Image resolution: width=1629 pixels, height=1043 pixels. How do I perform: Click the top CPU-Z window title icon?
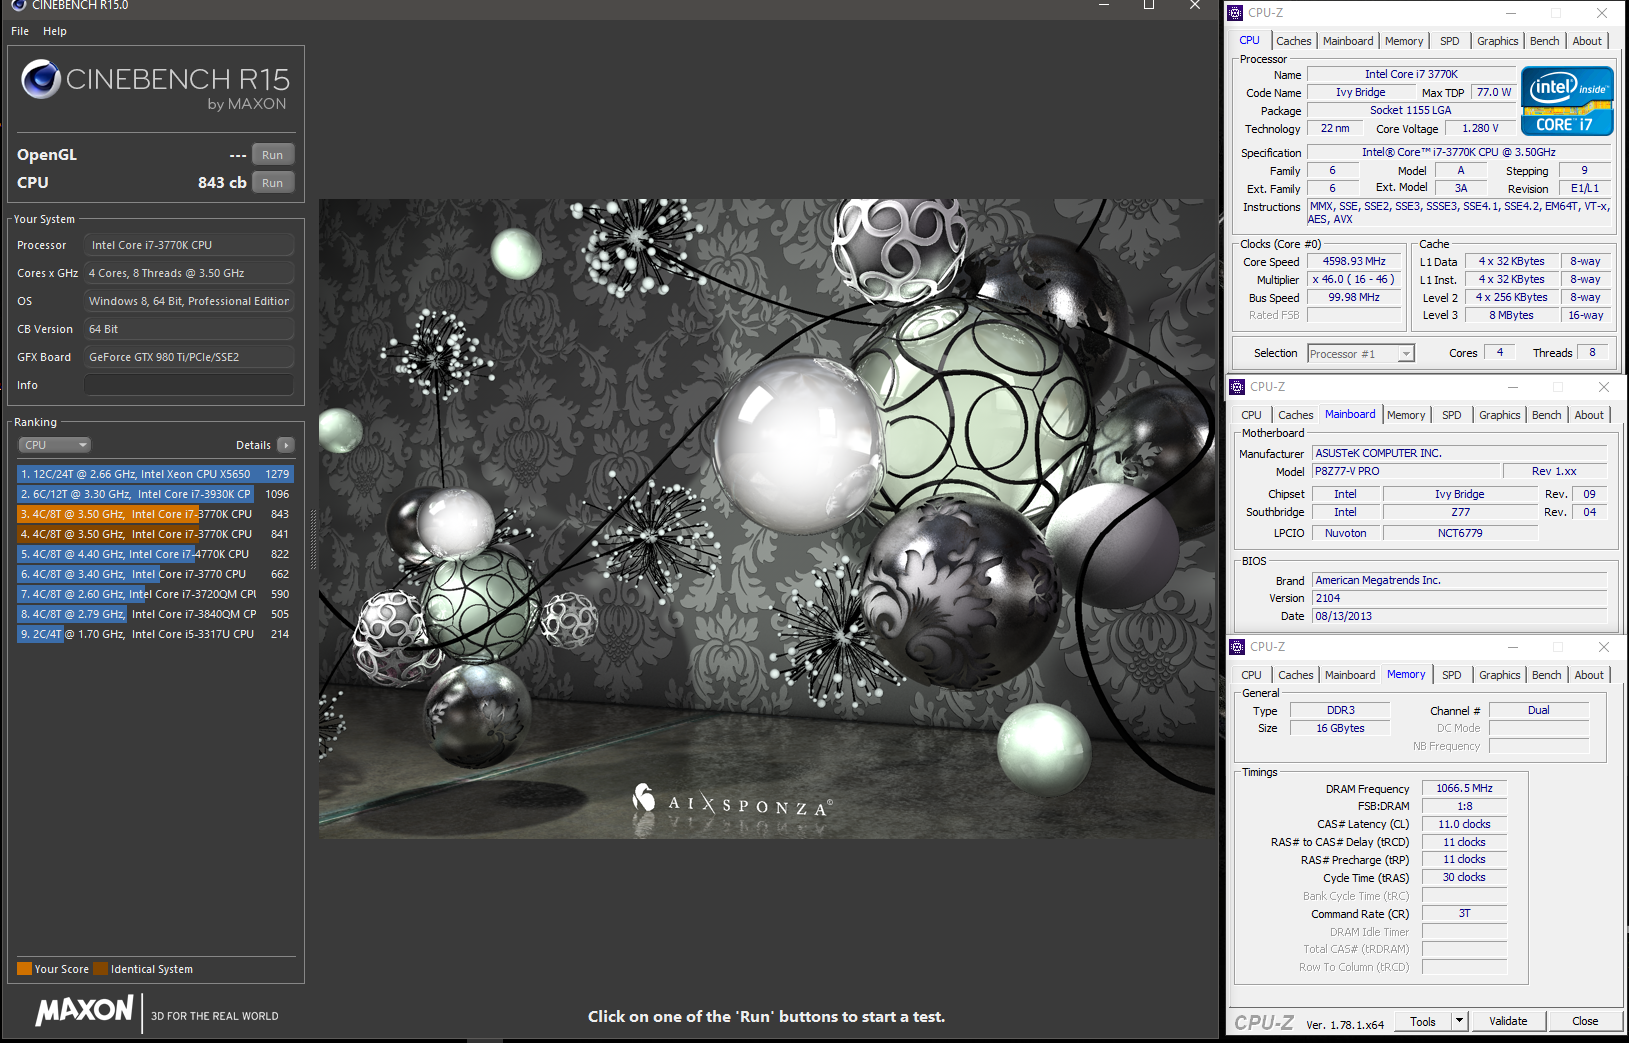1235,13
